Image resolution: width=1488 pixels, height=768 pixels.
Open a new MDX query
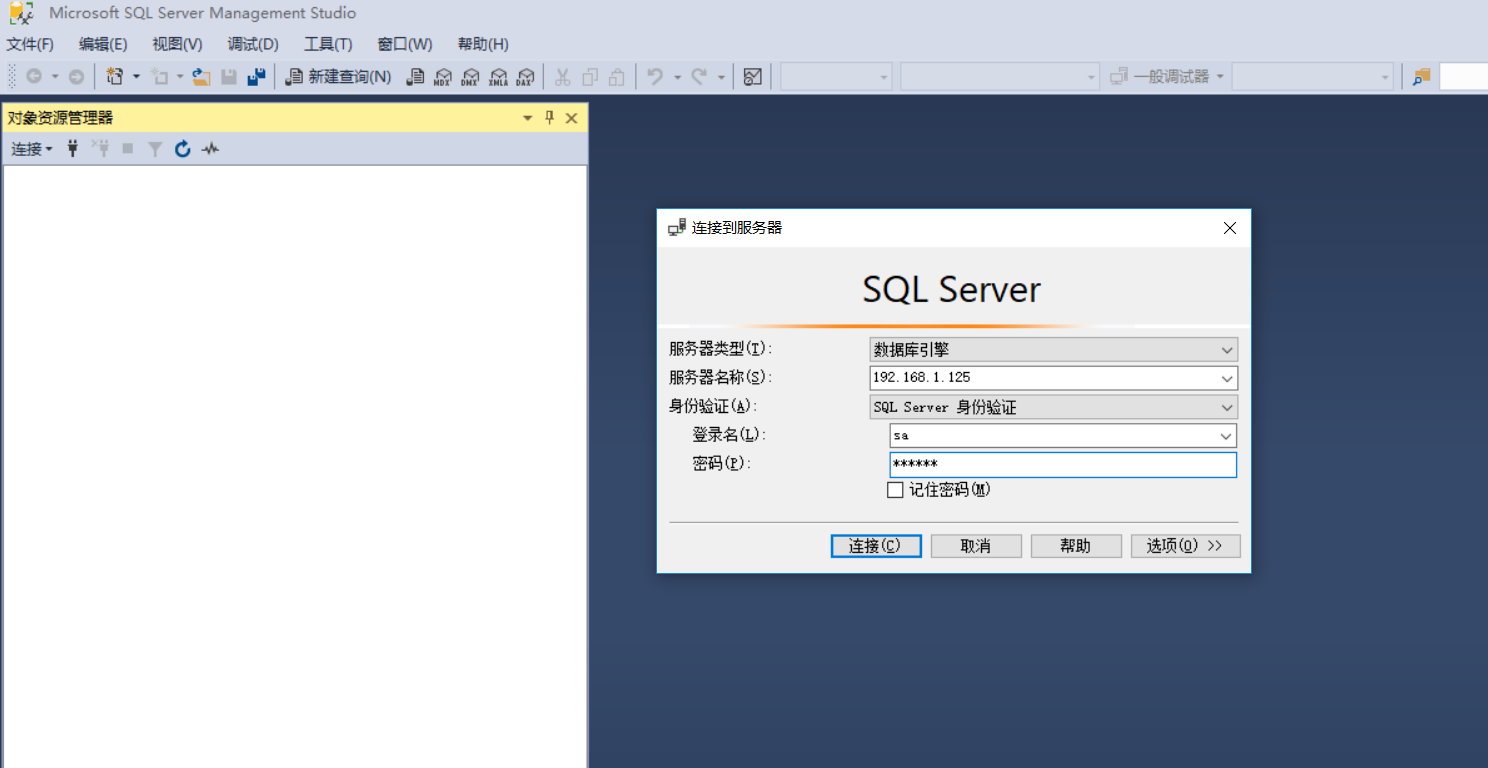click(x=443, y=76)
